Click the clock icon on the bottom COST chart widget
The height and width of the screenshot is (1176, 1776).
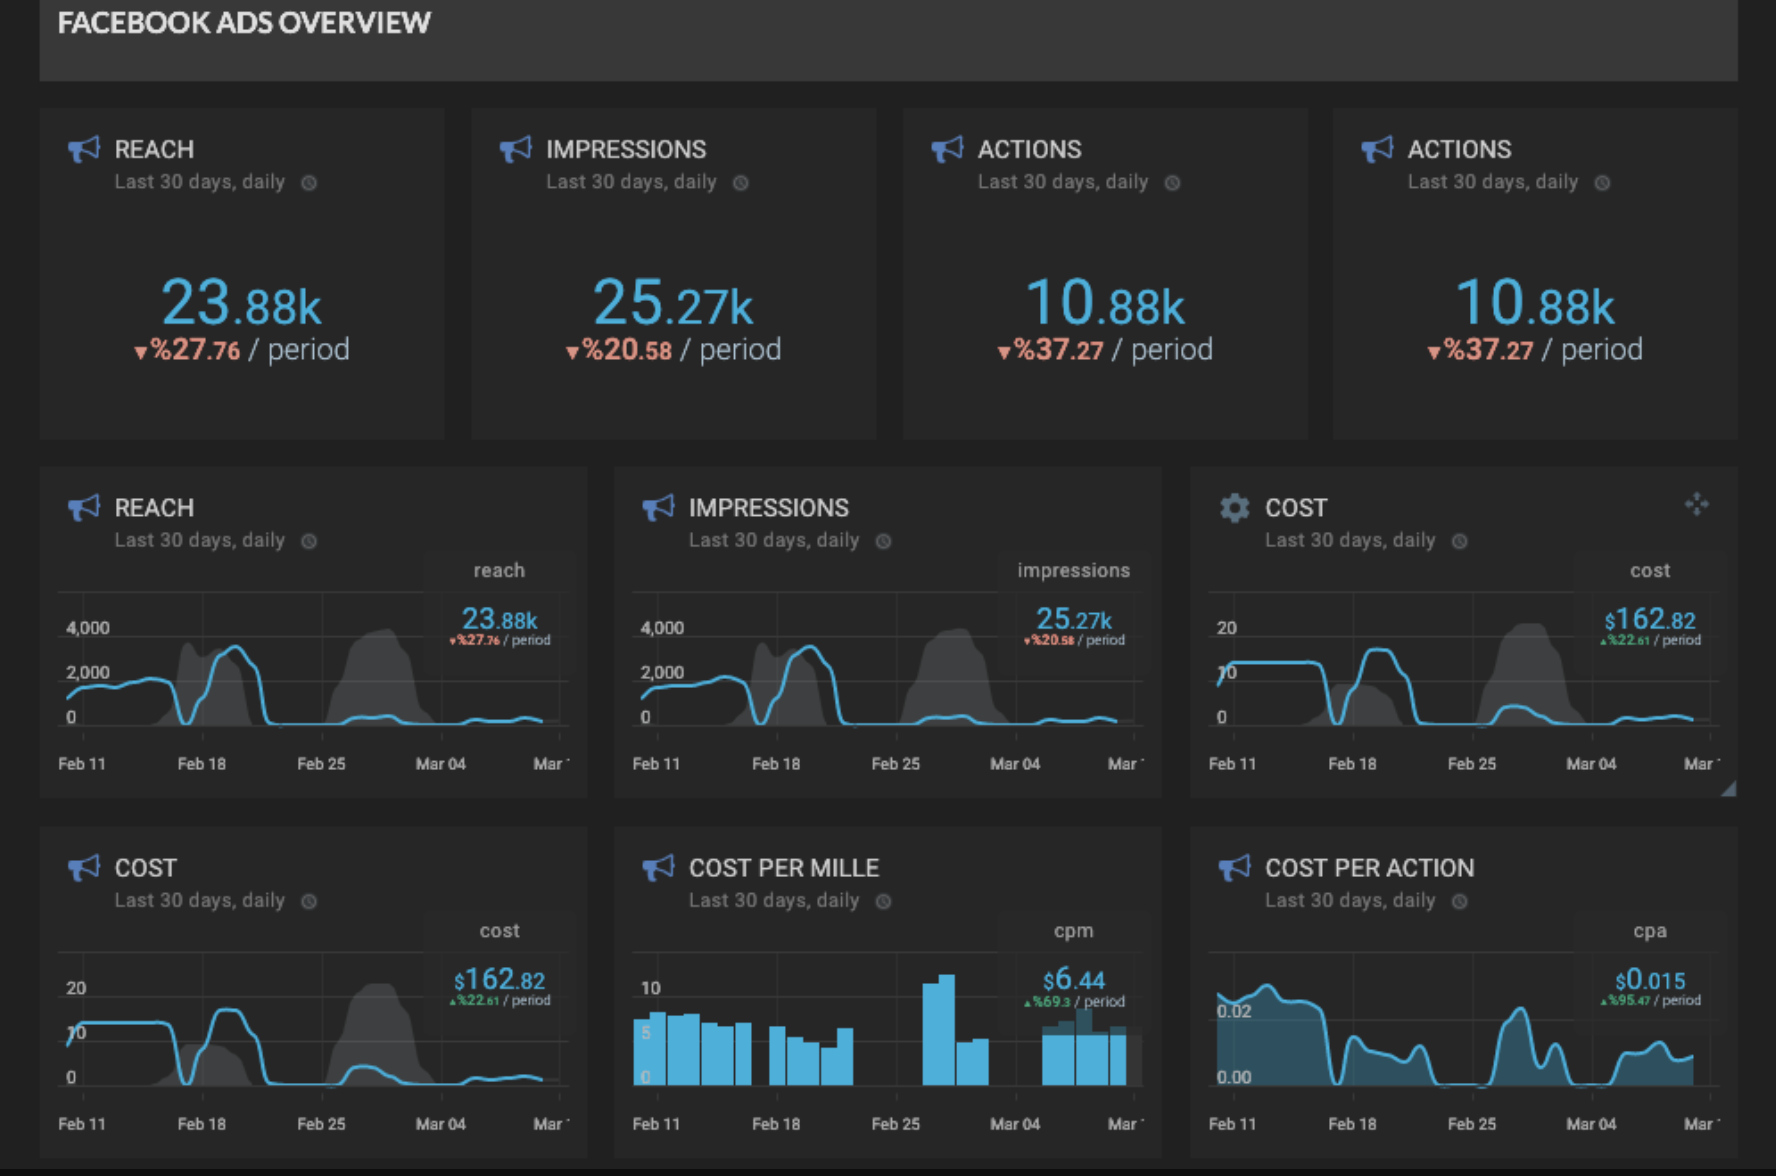(309, 901)
